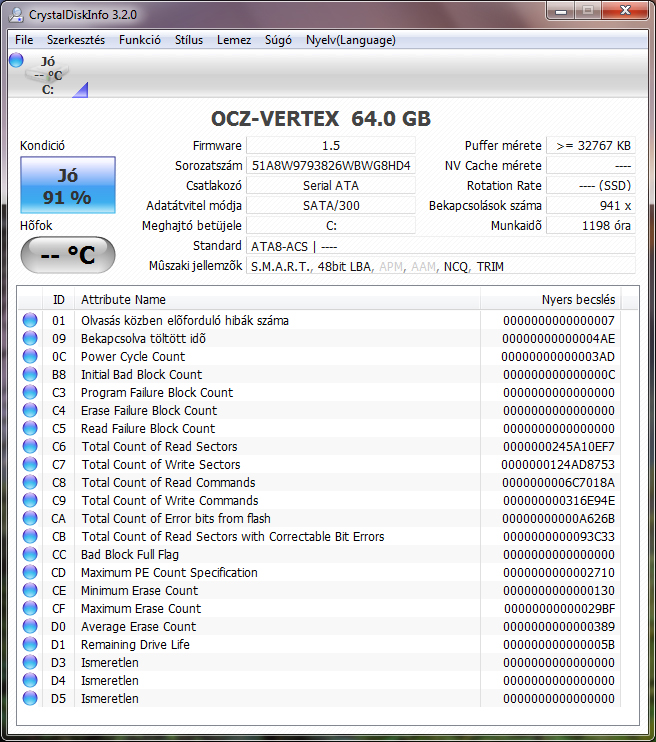Click status orb for Total Count of Write Commands

[x=30, y=500]
